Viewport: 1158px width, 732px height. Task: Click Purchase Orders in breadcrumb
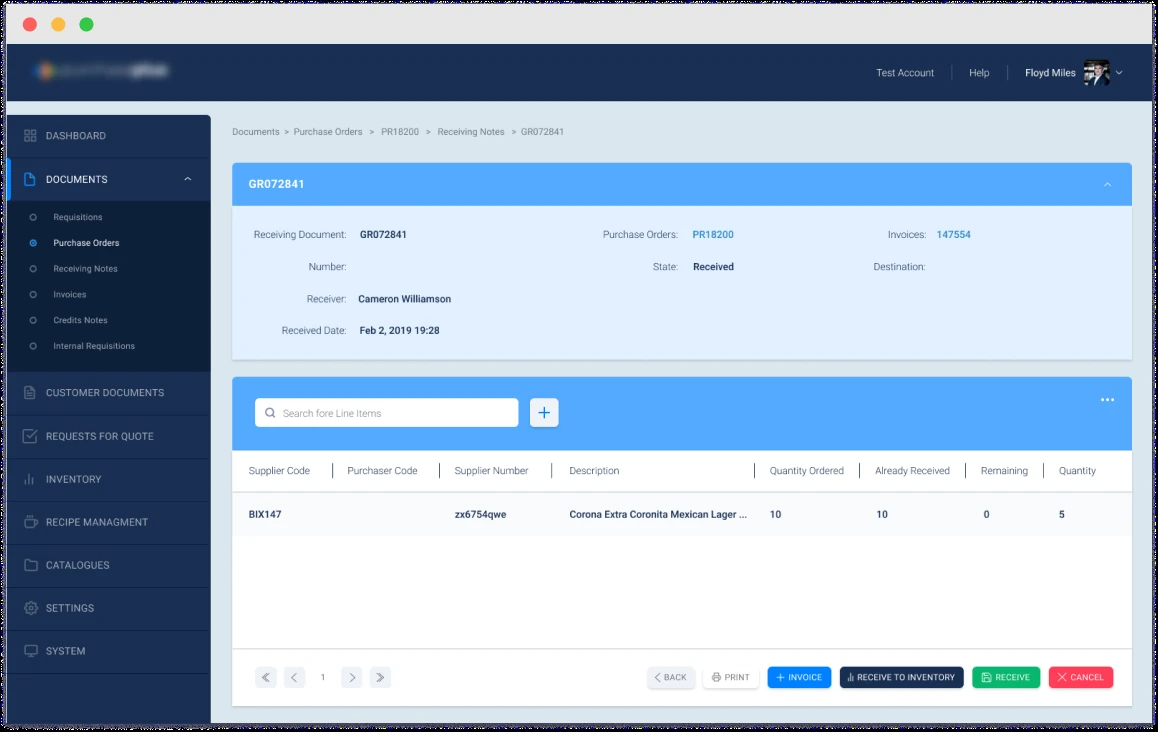coord(328,132)
